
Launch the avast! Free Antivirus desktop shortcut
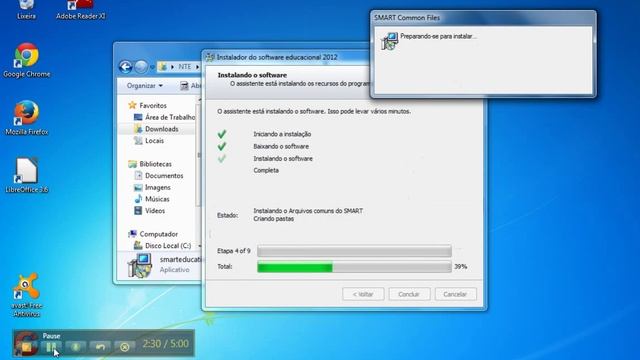pyautogui.click(x=27, y=295)
